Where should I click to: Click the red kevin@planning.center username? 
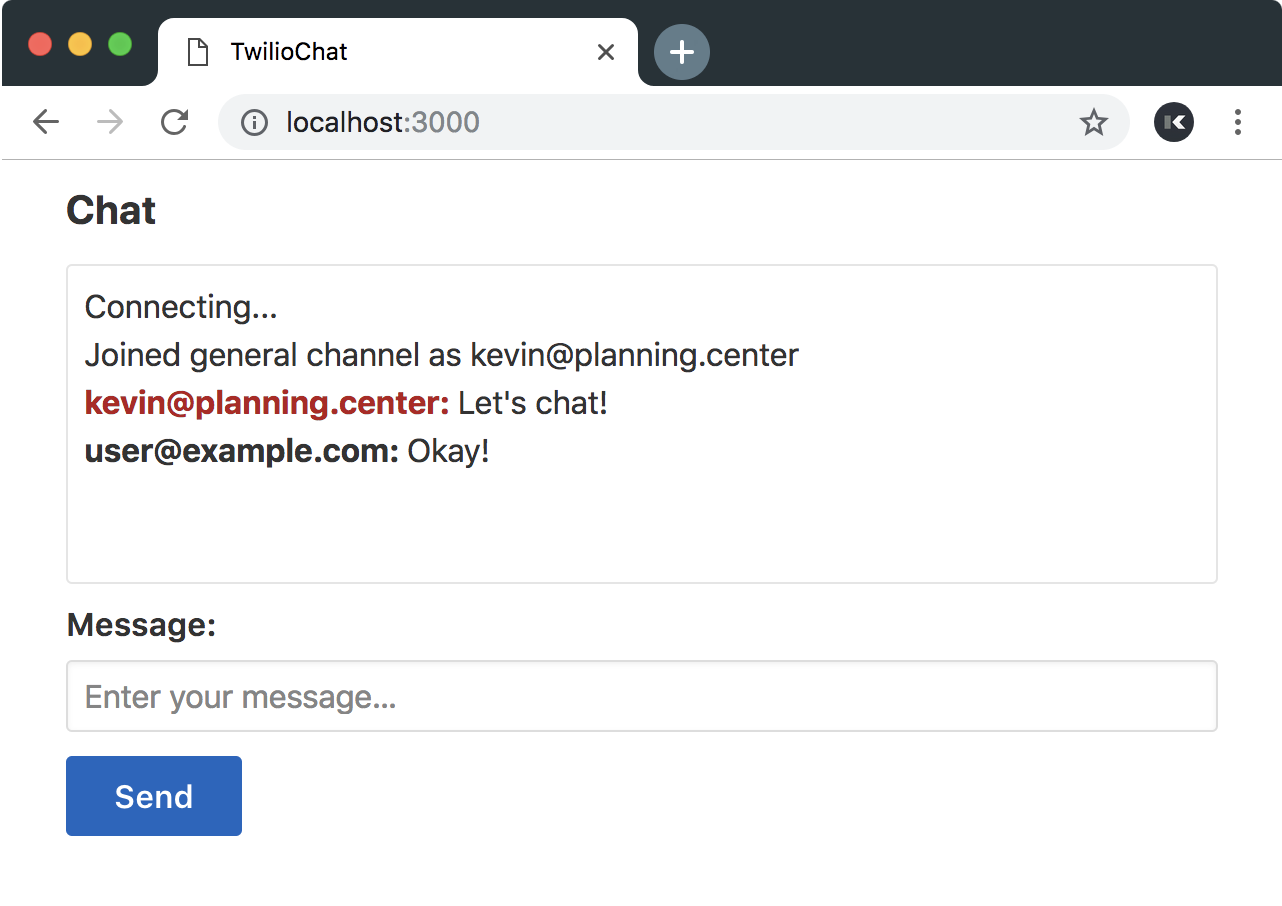coord(267,403)
